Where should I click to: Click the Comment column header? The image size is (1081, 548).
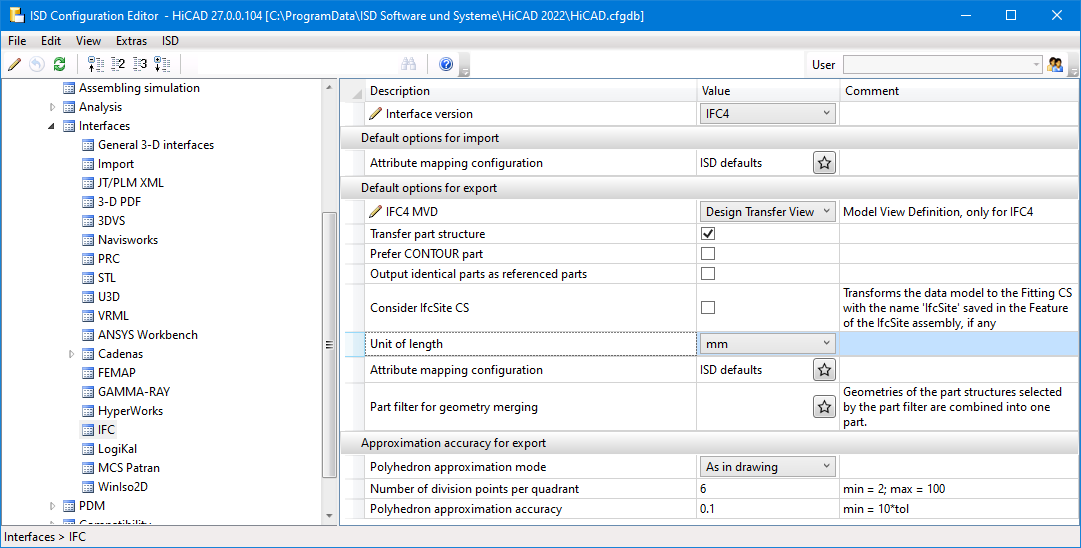pyautogui.click(x=960, y=91)
